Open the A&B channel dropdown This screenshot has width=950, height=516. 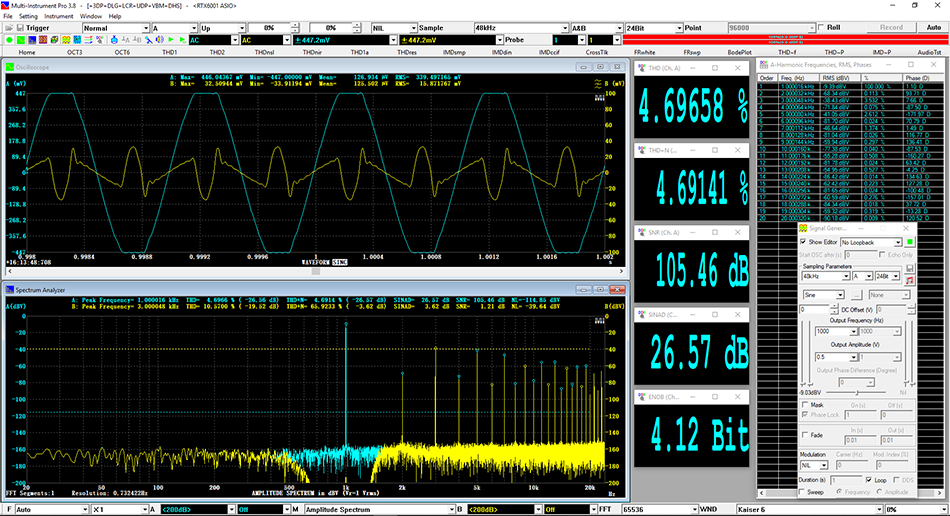coord(597,28)
